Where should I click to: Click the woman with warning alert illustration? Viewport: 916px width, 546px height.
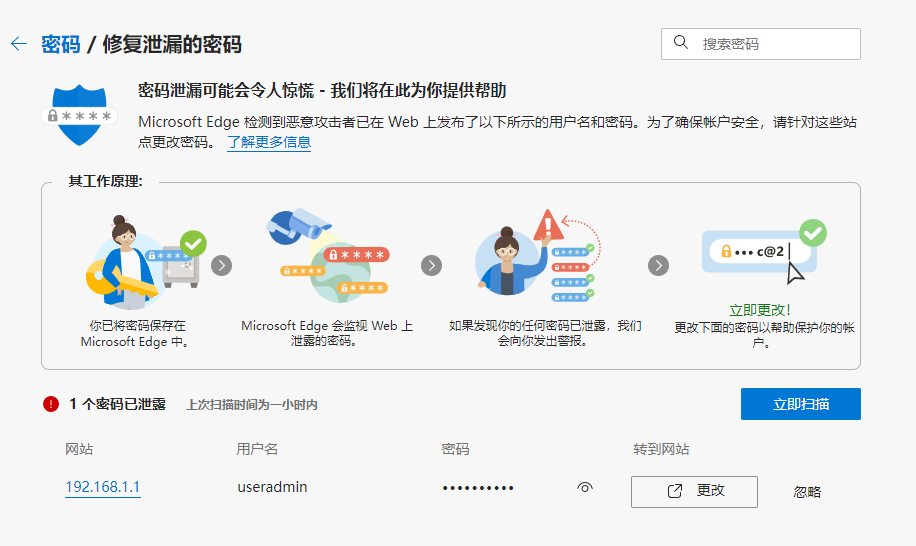[537, 255]
